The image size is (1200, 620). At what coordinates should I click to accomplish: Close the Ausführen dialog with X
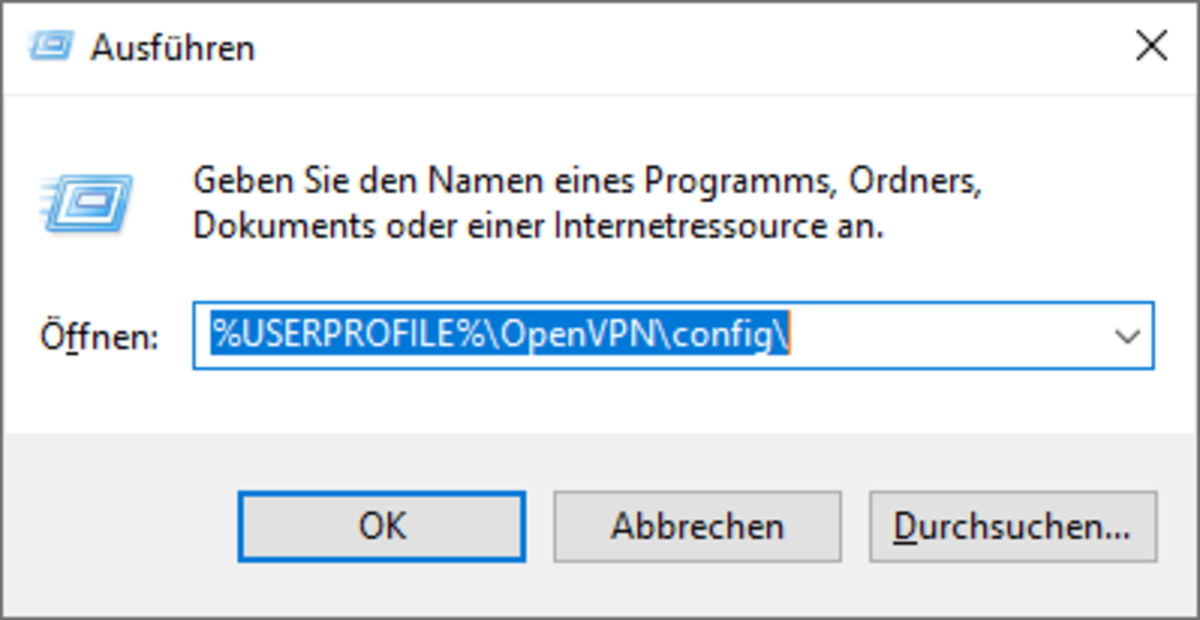click(1152, 46)
